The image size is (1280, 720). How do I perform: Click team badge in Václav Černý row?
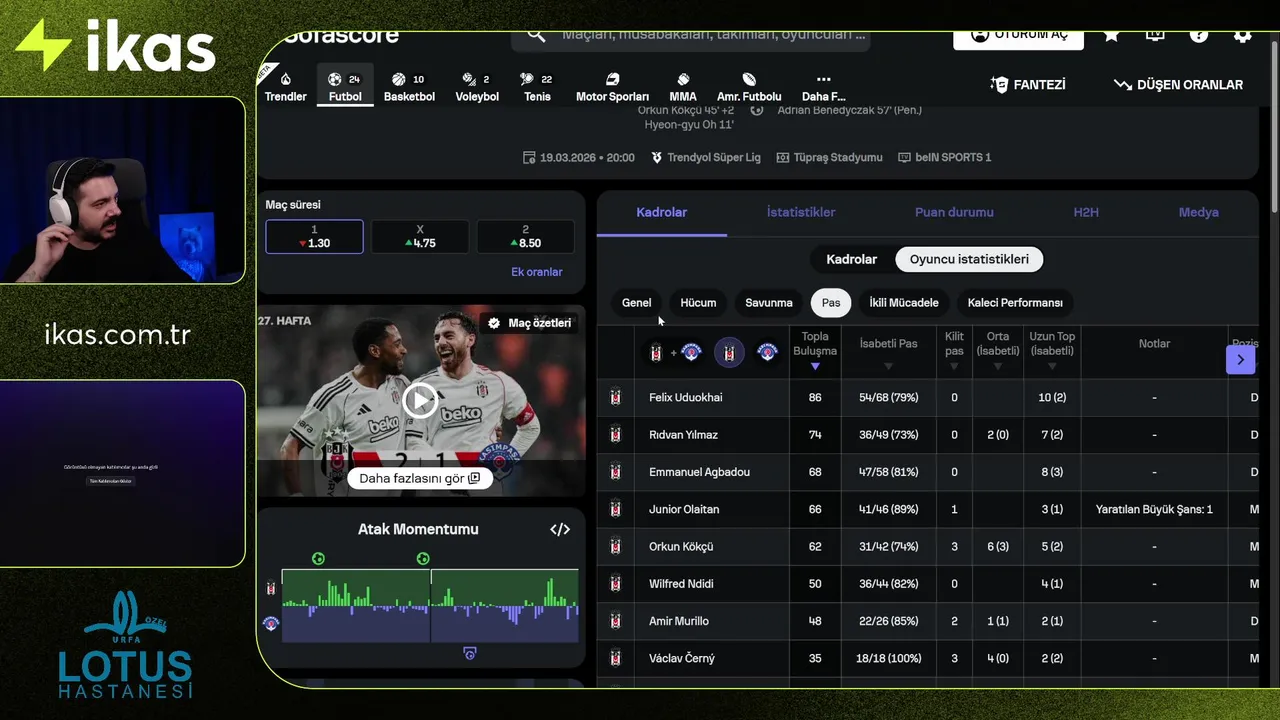tap(615, 658)
